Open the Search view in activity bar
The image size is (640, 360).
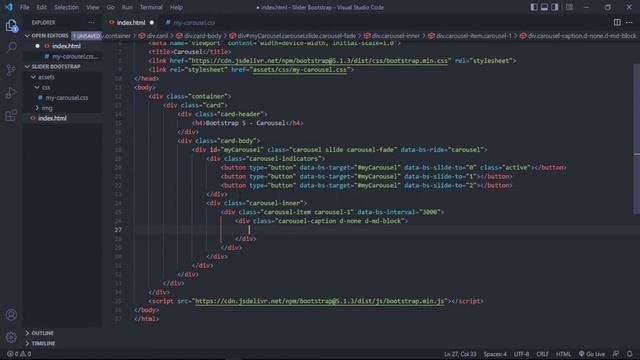tap(11, 48)
